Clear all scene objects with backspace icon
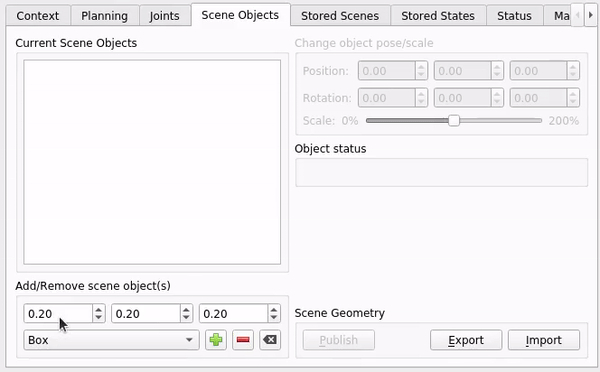The image size is (600, 372). point(270,340)
